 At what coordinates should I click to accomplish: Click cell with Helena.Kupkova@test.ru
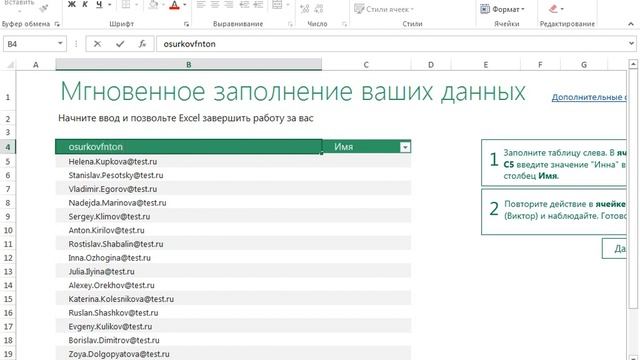point(189,162)
